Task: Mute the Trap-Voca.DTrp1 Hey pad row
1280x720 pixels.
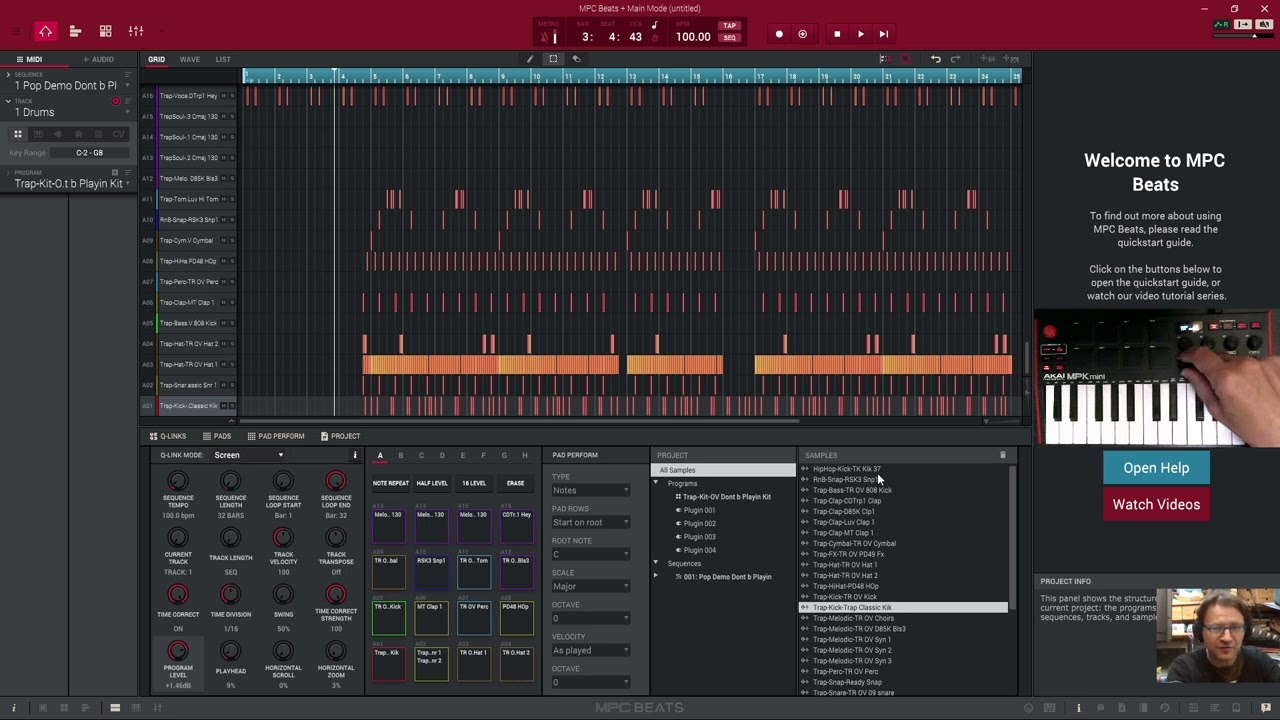Action: [223, 96]
